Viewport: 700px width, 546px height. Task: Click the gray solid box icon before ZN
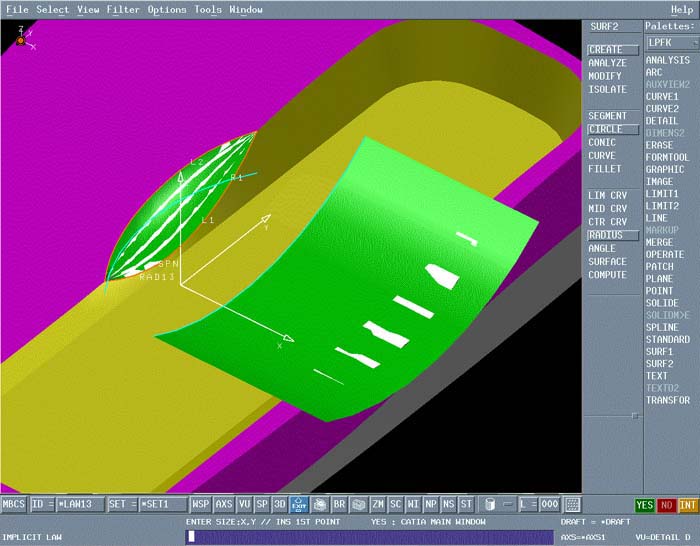pos(359,504)
